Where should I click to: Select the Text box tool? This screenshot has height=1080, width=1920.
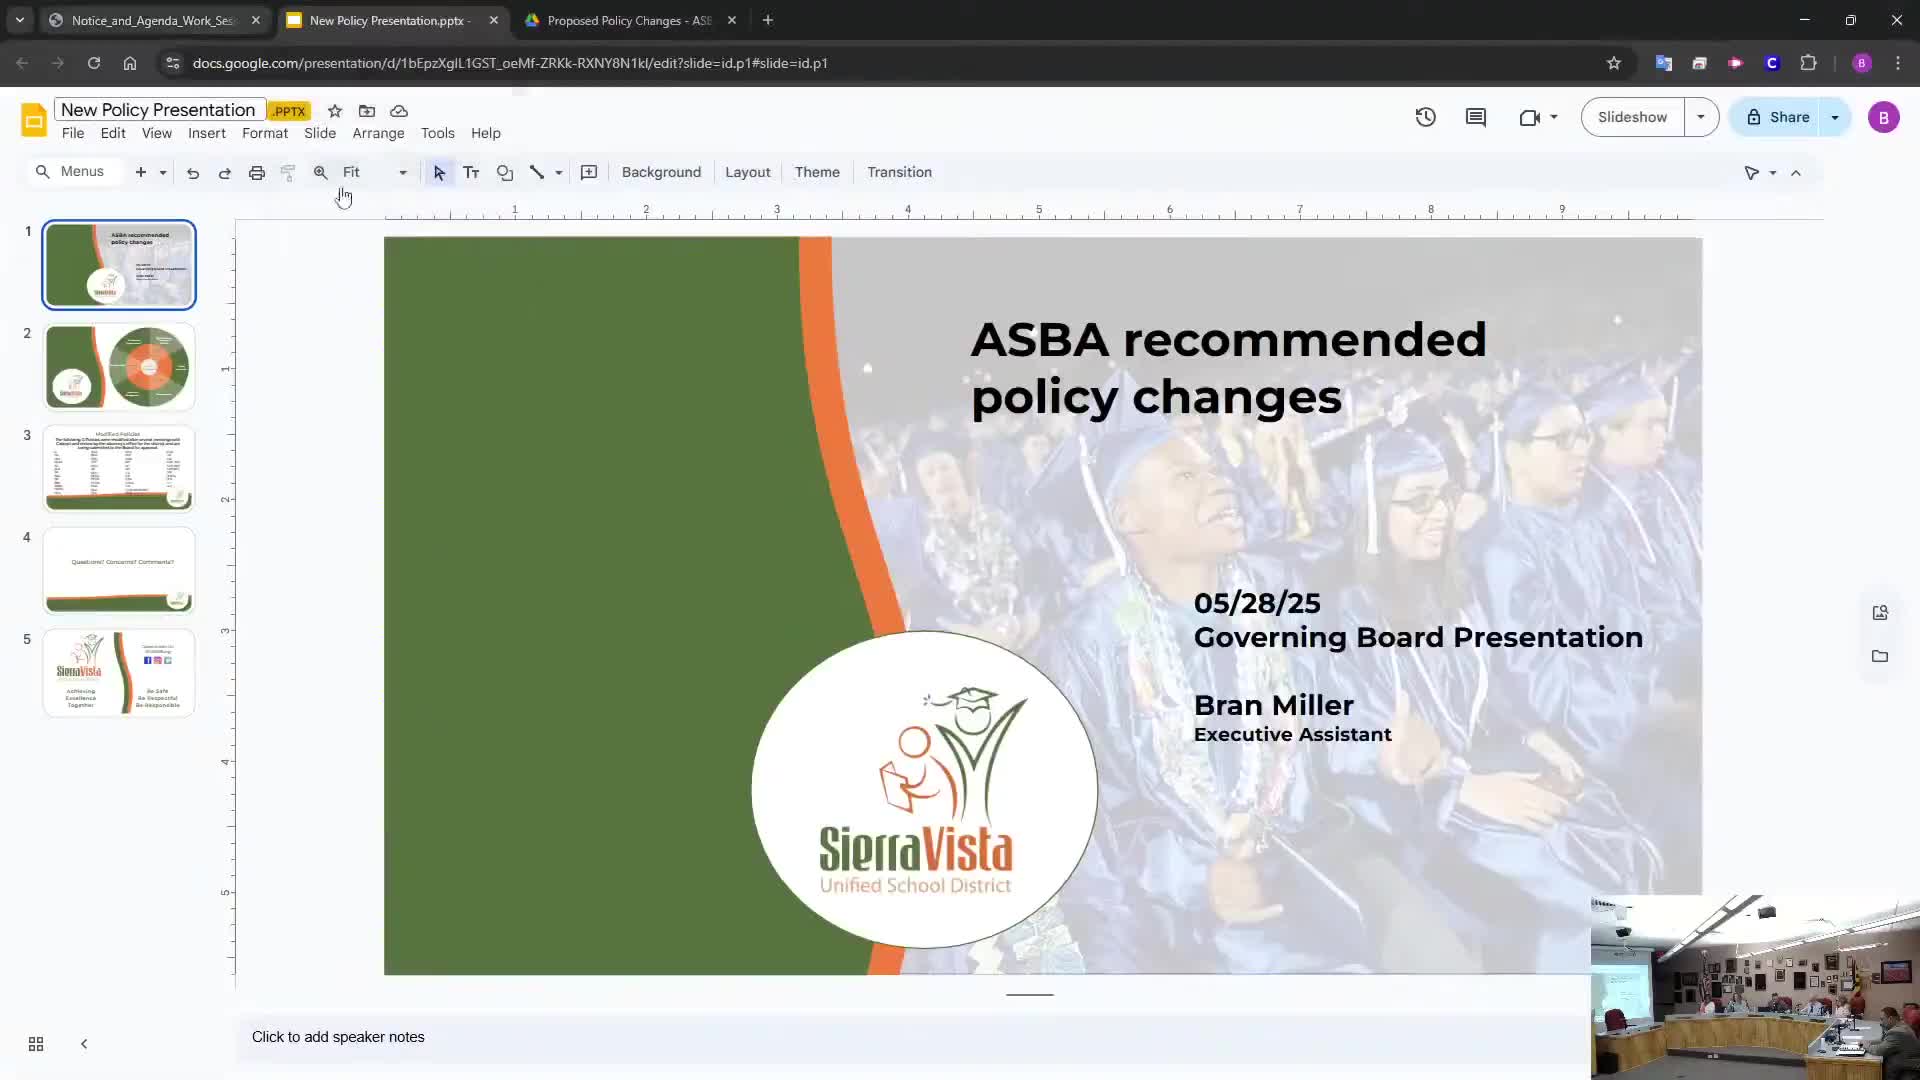(471, 173)
